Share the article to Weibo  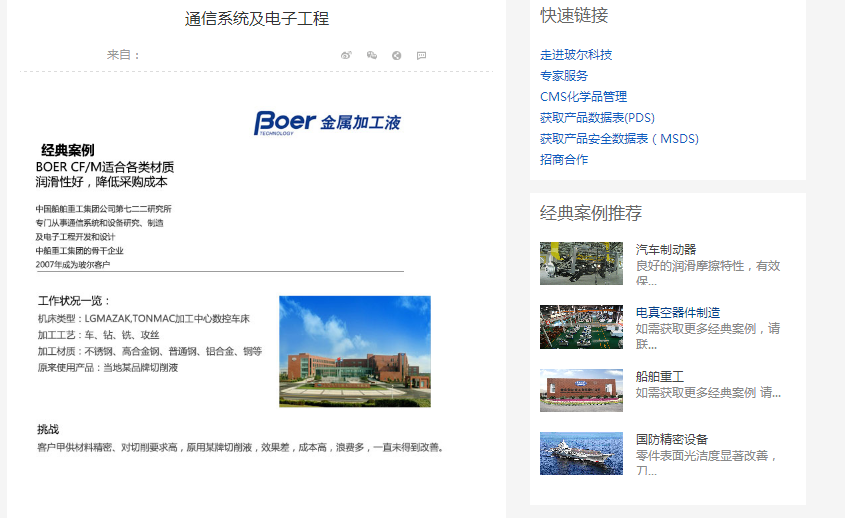click(346, 56)
